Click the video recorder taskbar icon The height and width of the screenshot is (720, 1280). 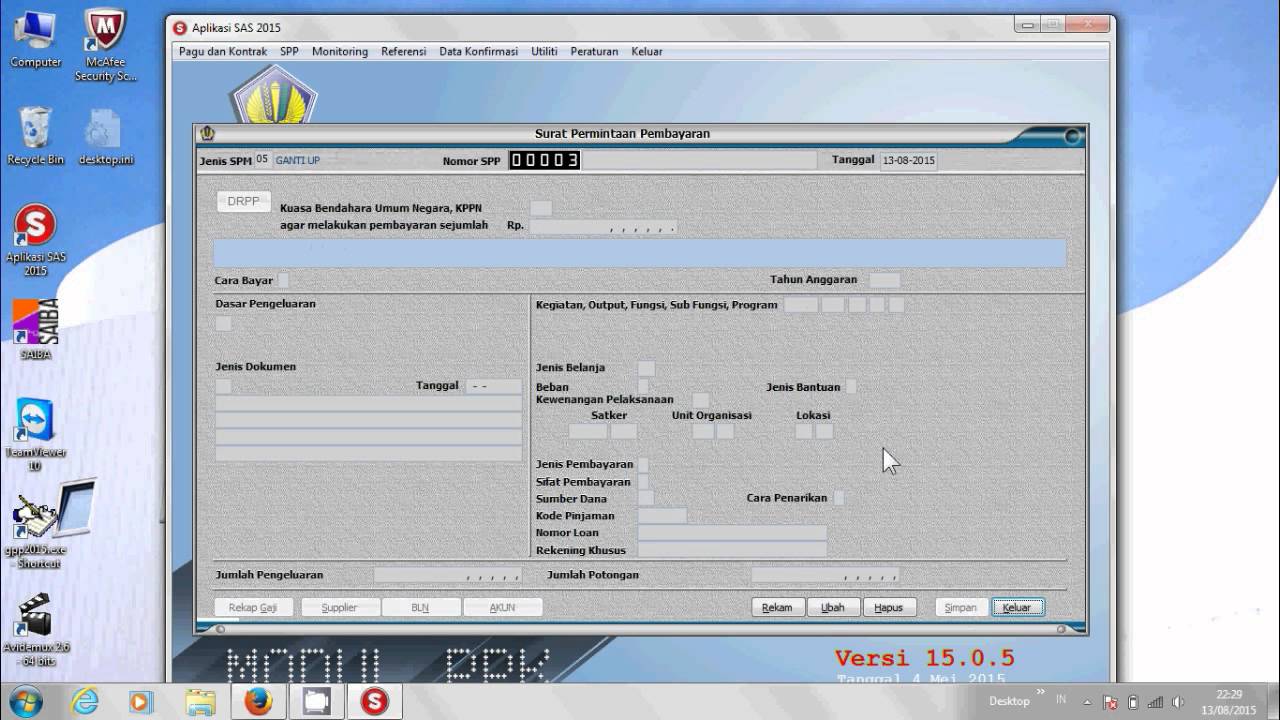point(316,702)
